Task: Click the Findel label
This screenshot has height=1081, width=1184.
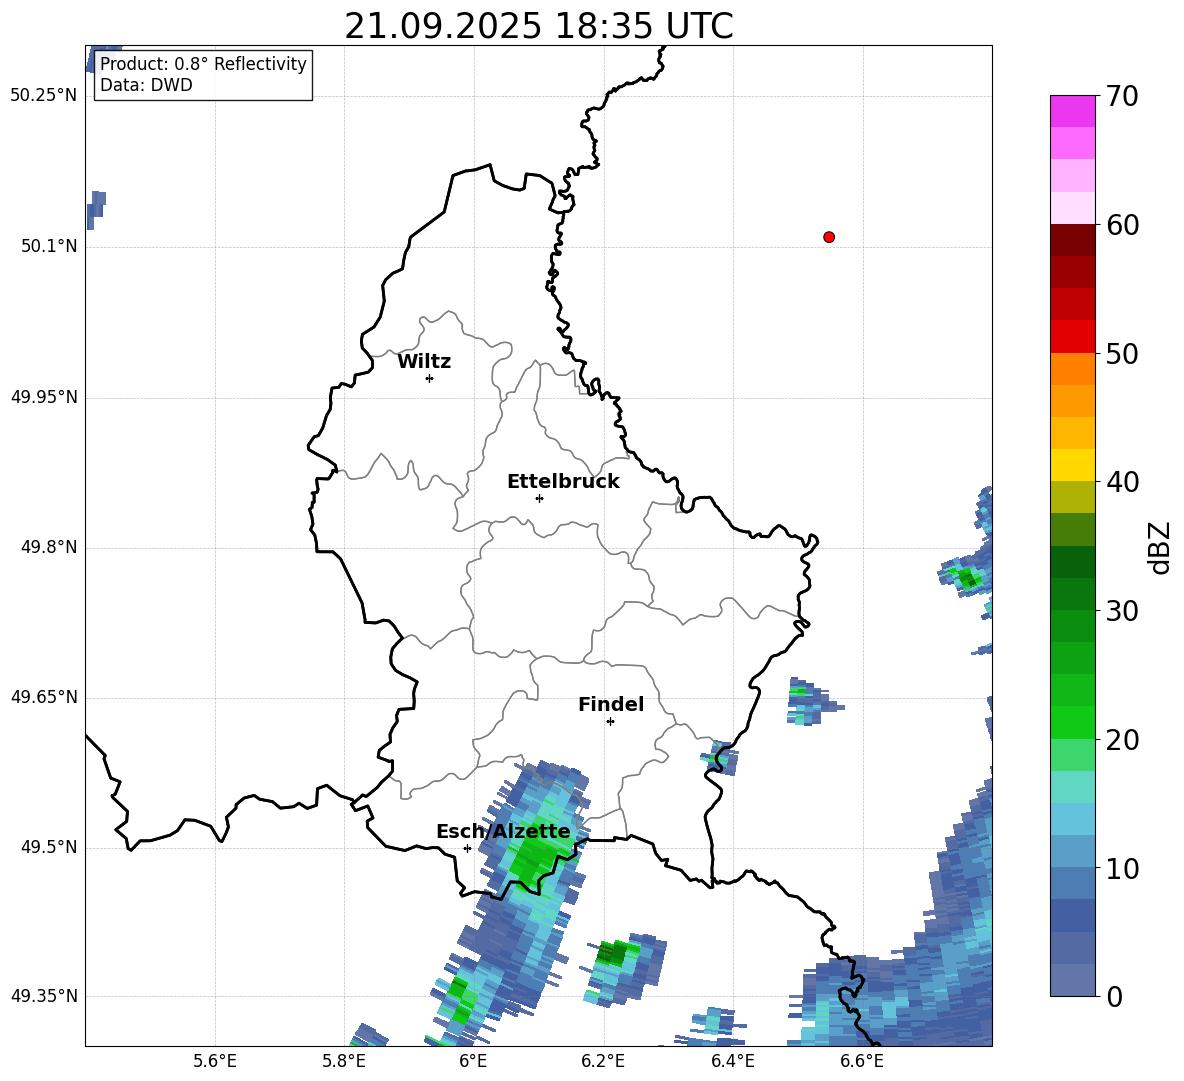Action: pyautogui.click(x=611, y=704)
